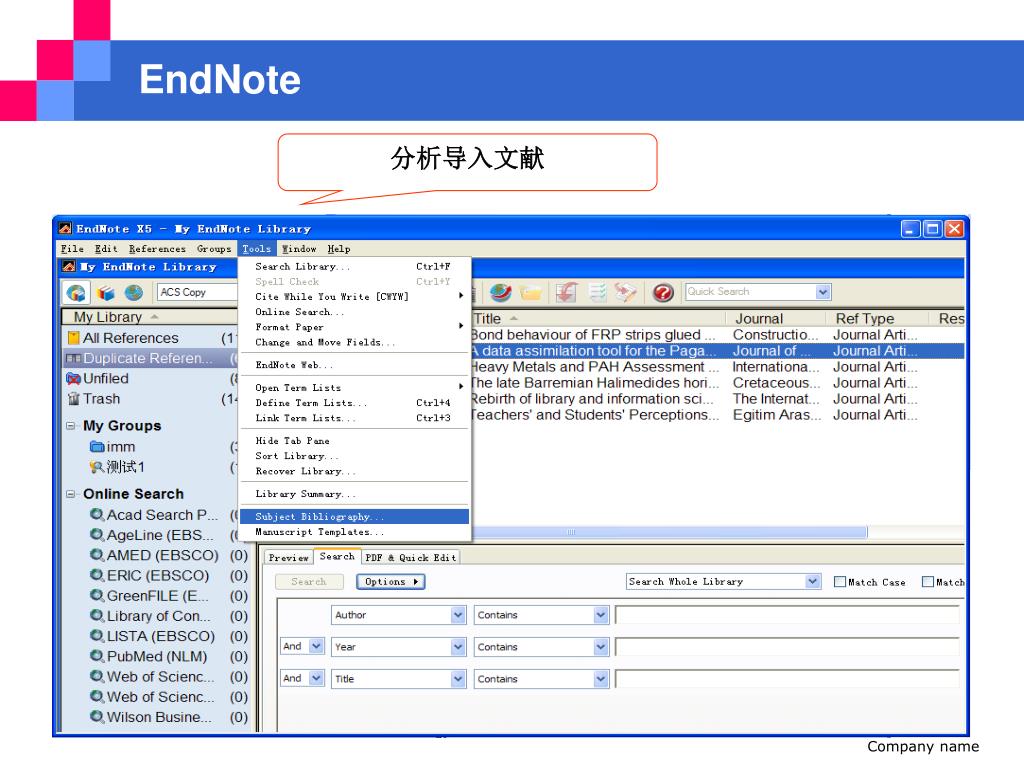This screenshot has width=1024, height=768.
Task: Open ERIC (EBSCO) online search
Action: [150, 576]
